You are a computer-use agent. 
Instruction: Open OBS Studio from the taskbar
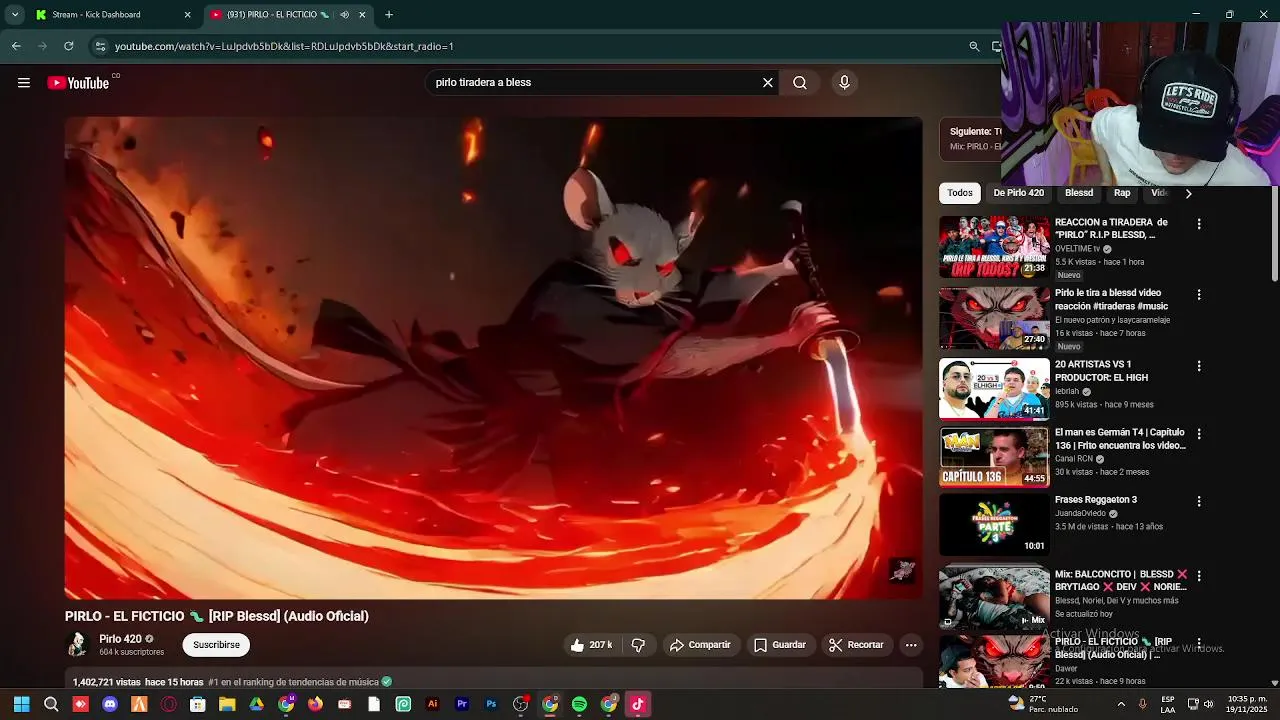coord(520,704)
